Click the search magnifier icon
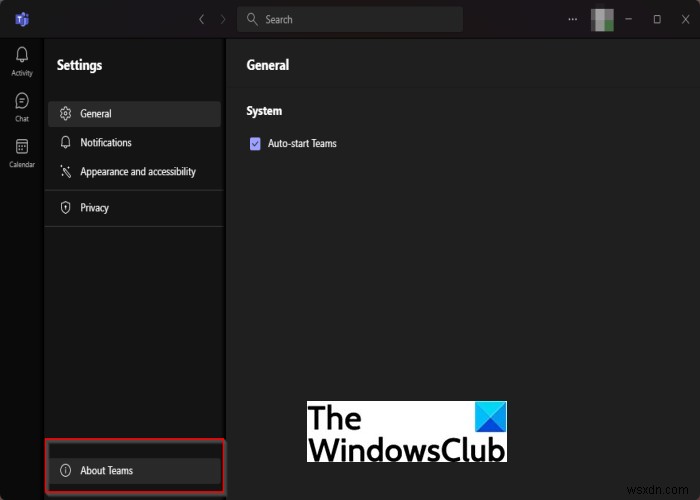The height and width of the screenshot is (500, 700). [x=252, y=19]
